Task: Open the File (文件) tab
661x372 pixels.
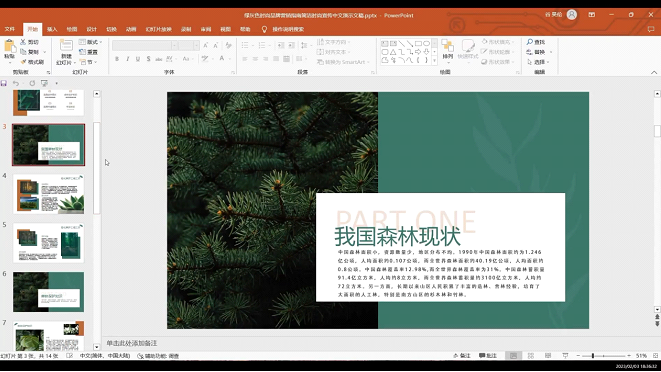Action: tap(10, 29)
